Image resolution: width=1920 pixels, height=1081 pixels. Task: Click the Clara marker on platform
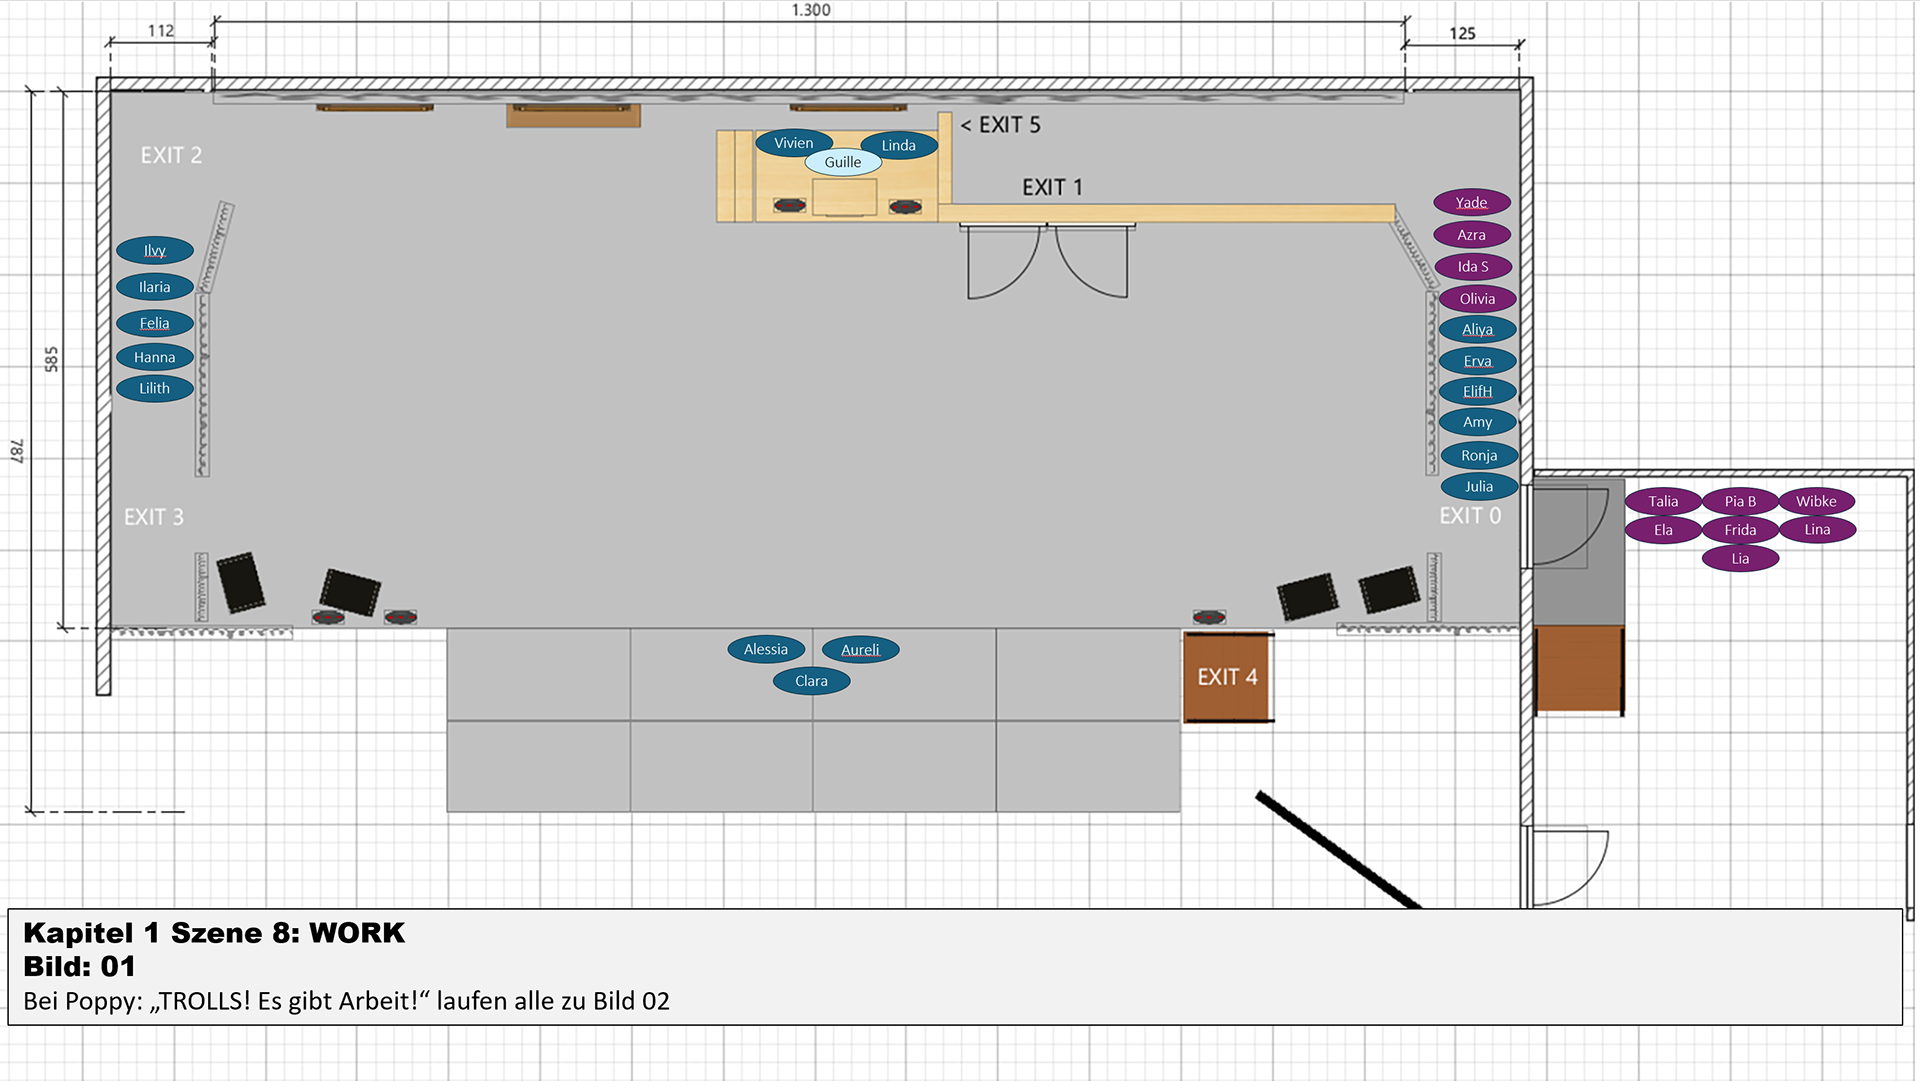click(811, 681)
